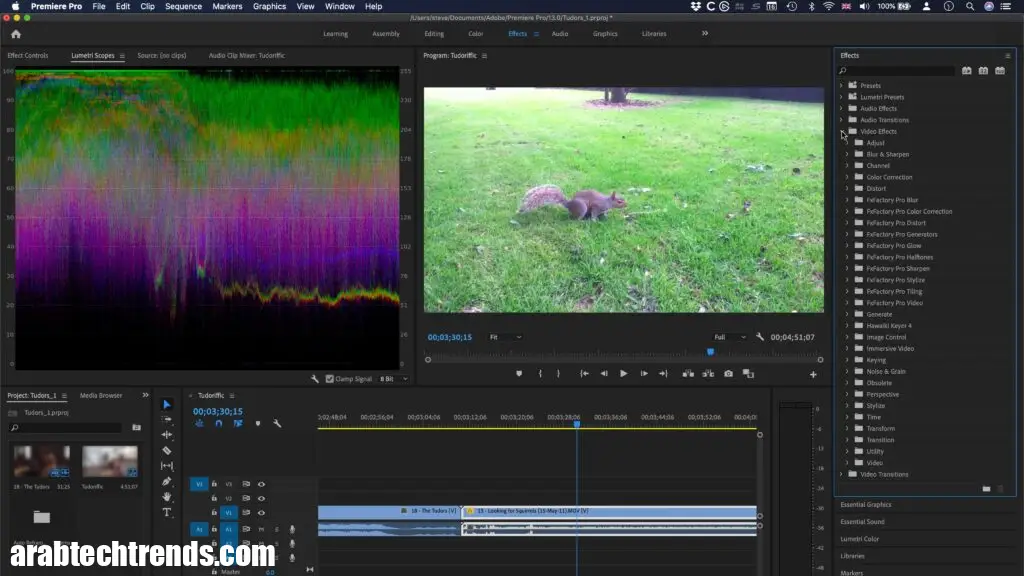Select the Razor tool
The image size is (1024, 576).
tap(167, 451)
